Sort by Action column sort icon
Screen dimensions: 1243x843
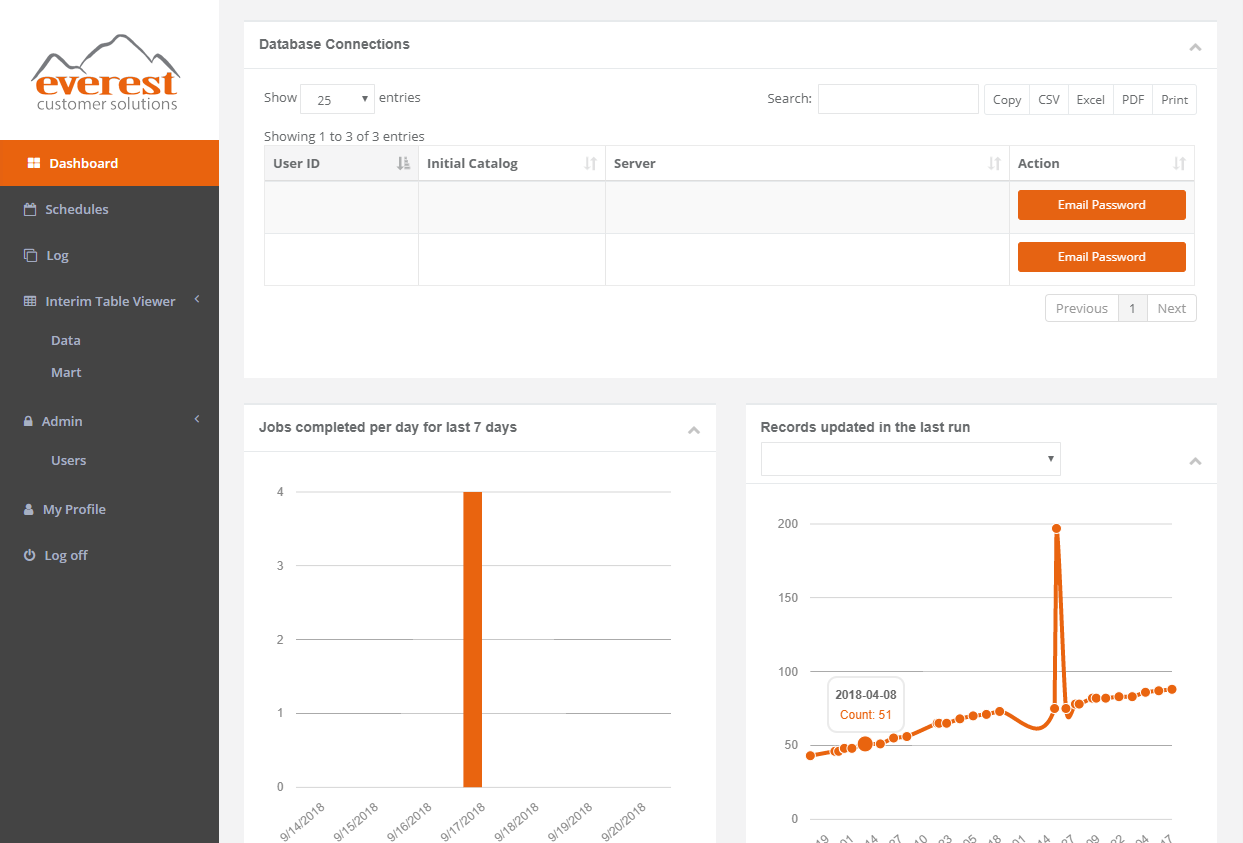point(1179,163)
